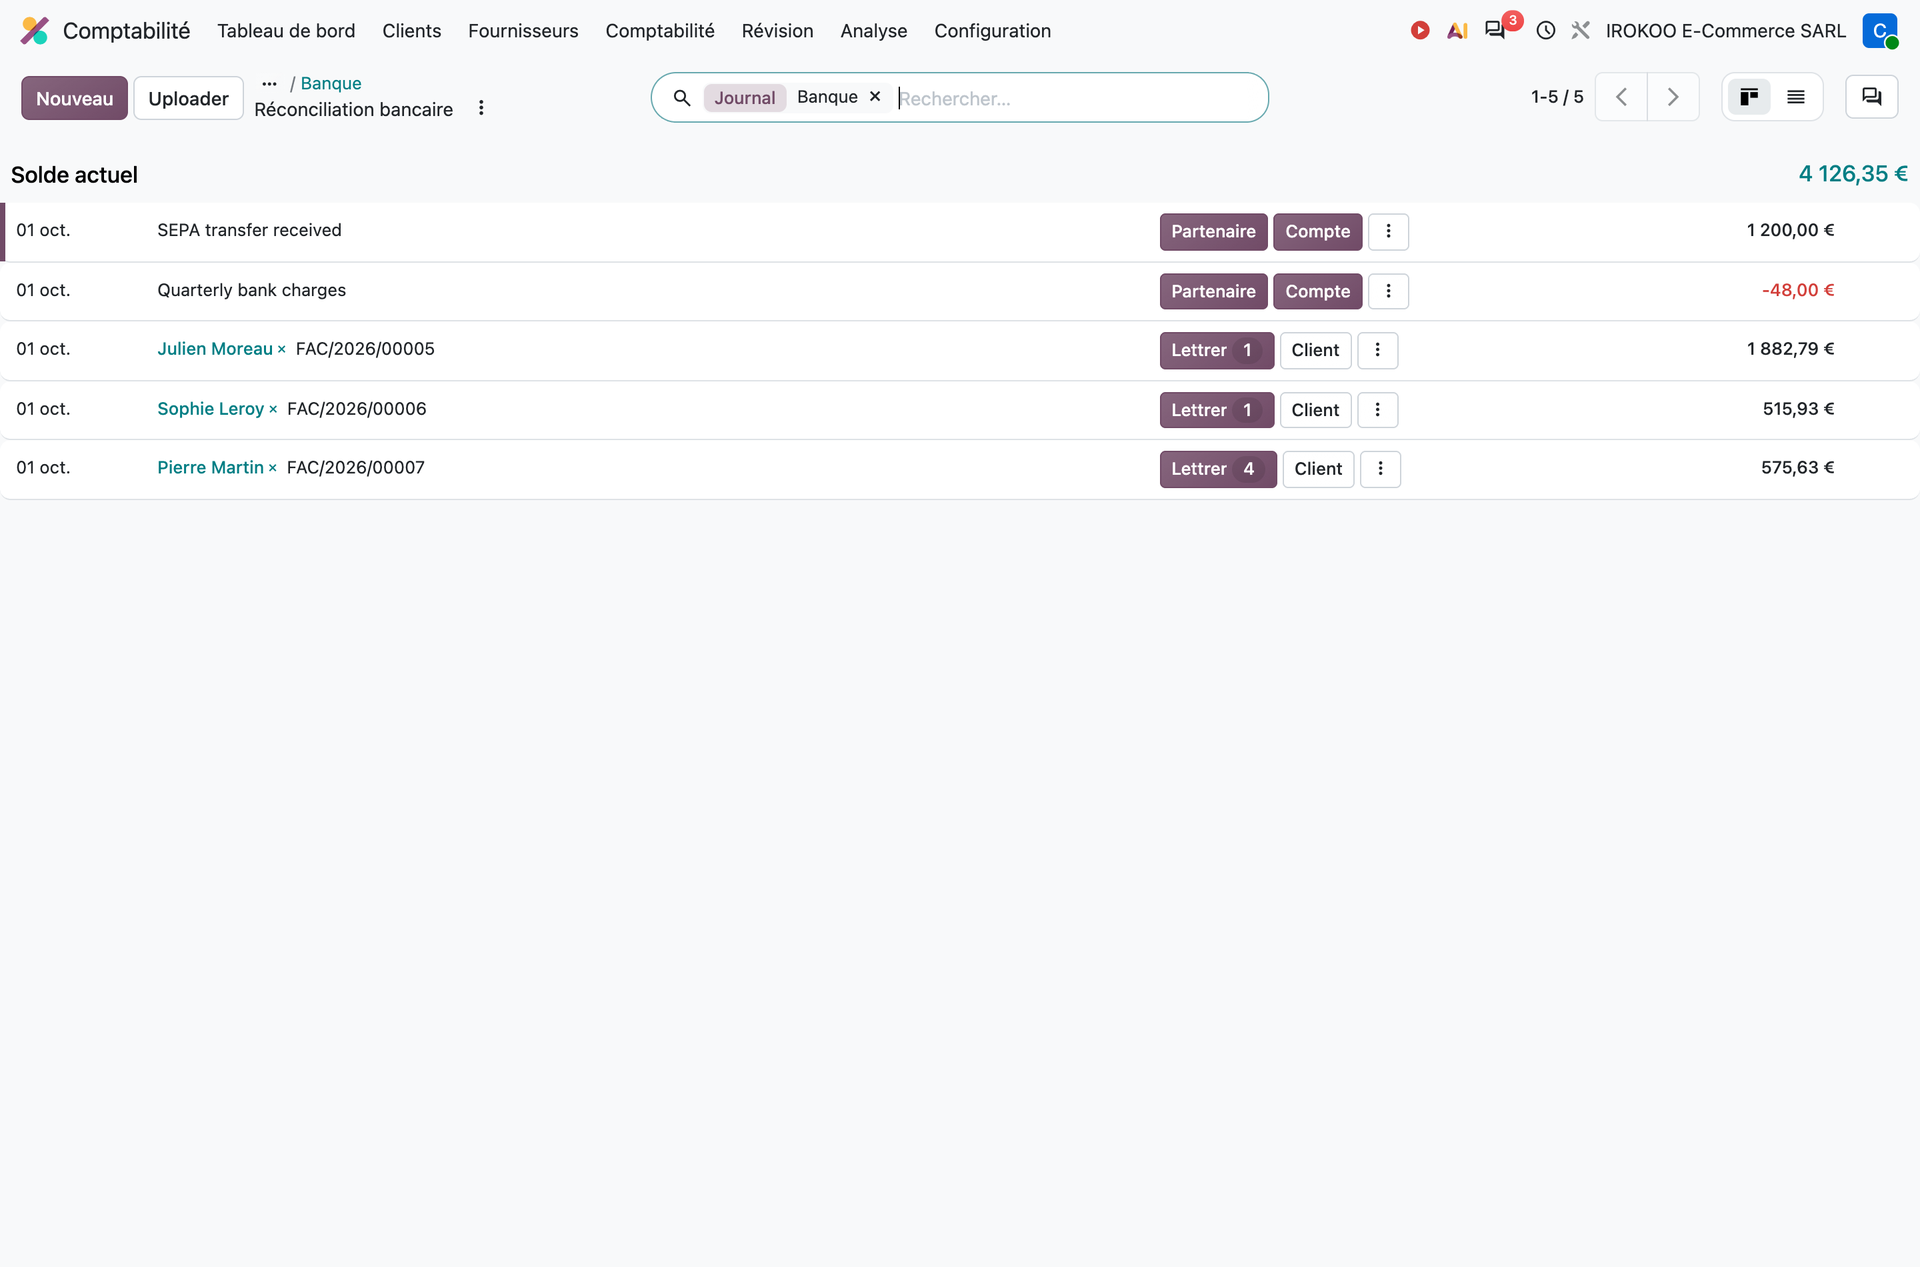Click the search magnifier icon
The height and width of the screenshot is (1267, 1920).
(x=682, y=98)
